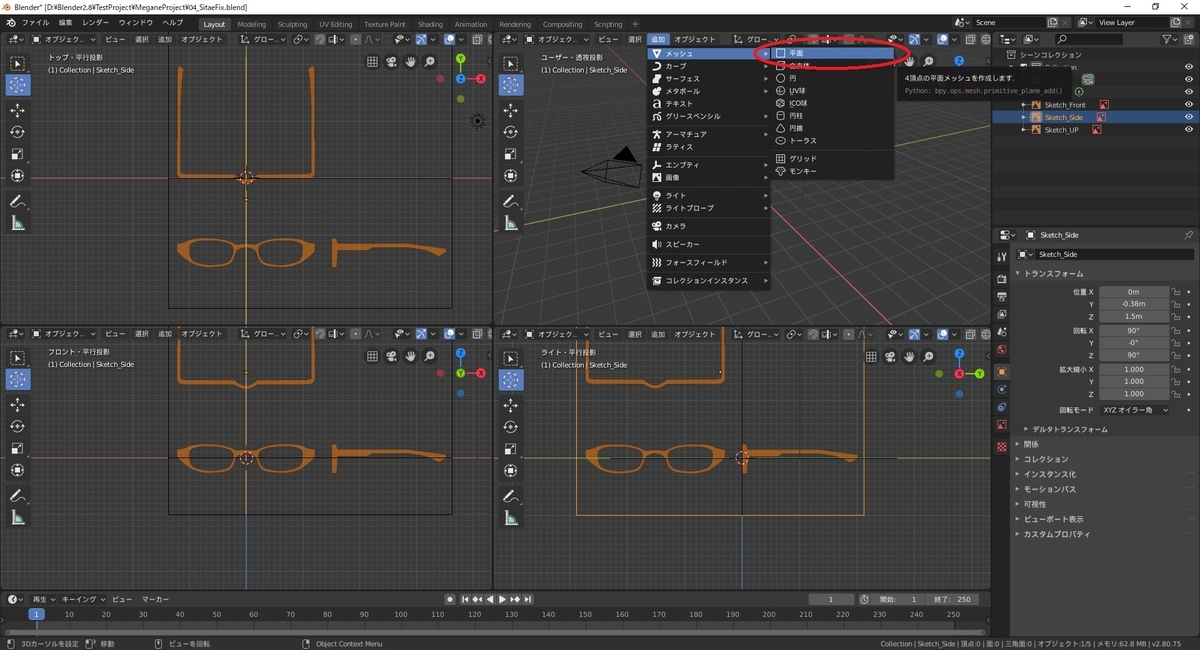Choose the move tool in top view

(x=18, y=110)
